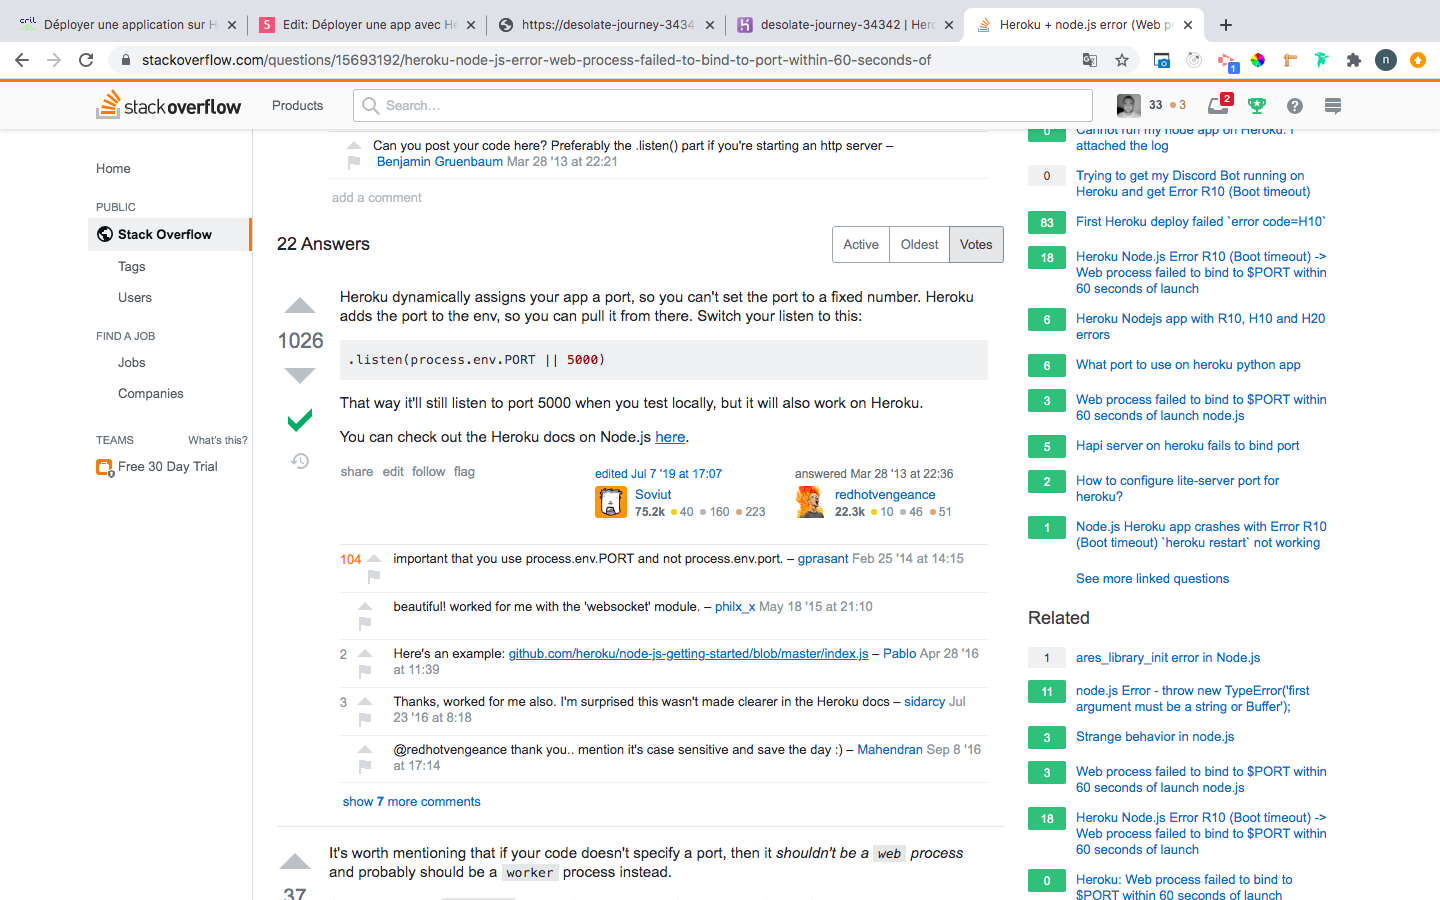Open redhotvengeance's profile avatar

(811, 502)
